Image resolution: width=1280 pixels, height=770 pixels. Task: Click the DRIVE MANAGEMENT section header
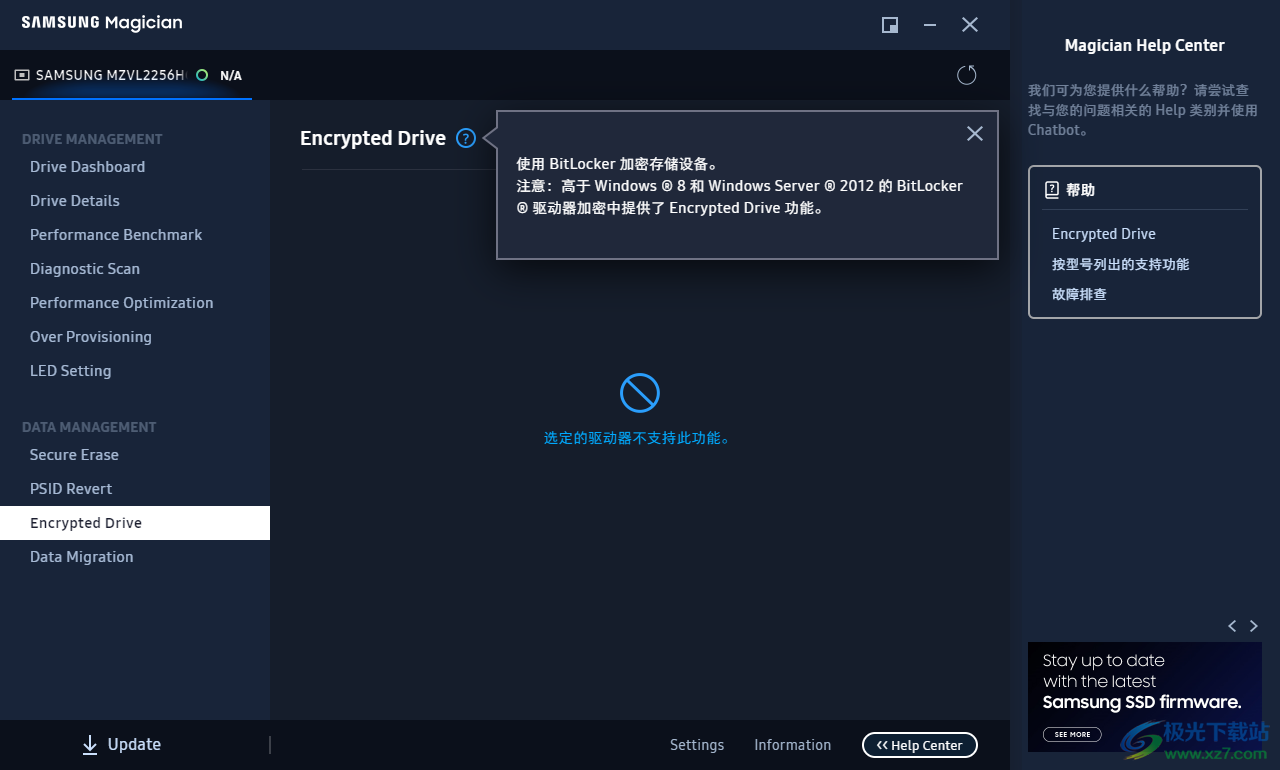coord(92,139)
